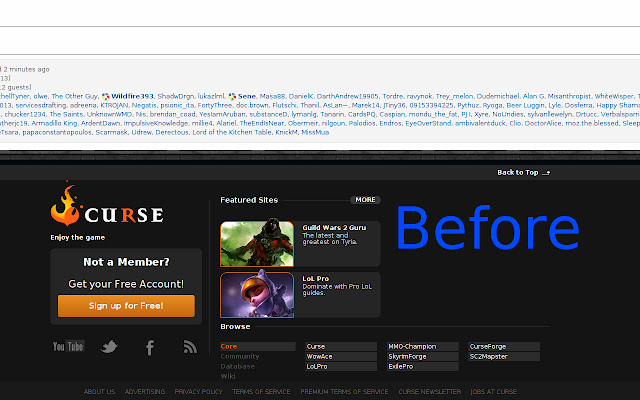View user Scarmask
The height and width of the screenshot is (400, 640).
111,132
